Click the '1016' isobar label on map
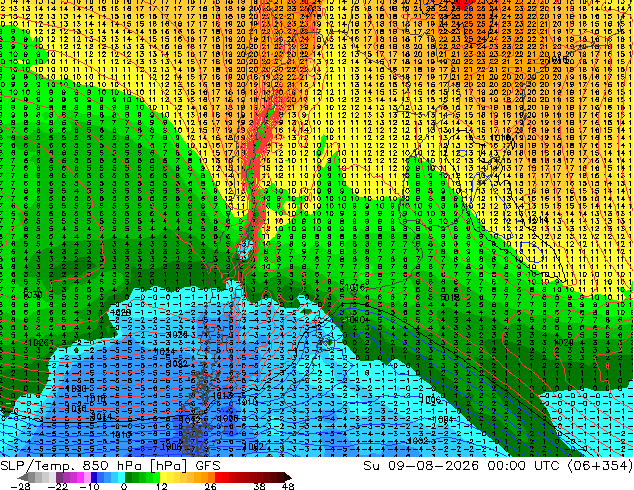Image resolution: width=634 pixels, height=490 pixels. [355, 287]
